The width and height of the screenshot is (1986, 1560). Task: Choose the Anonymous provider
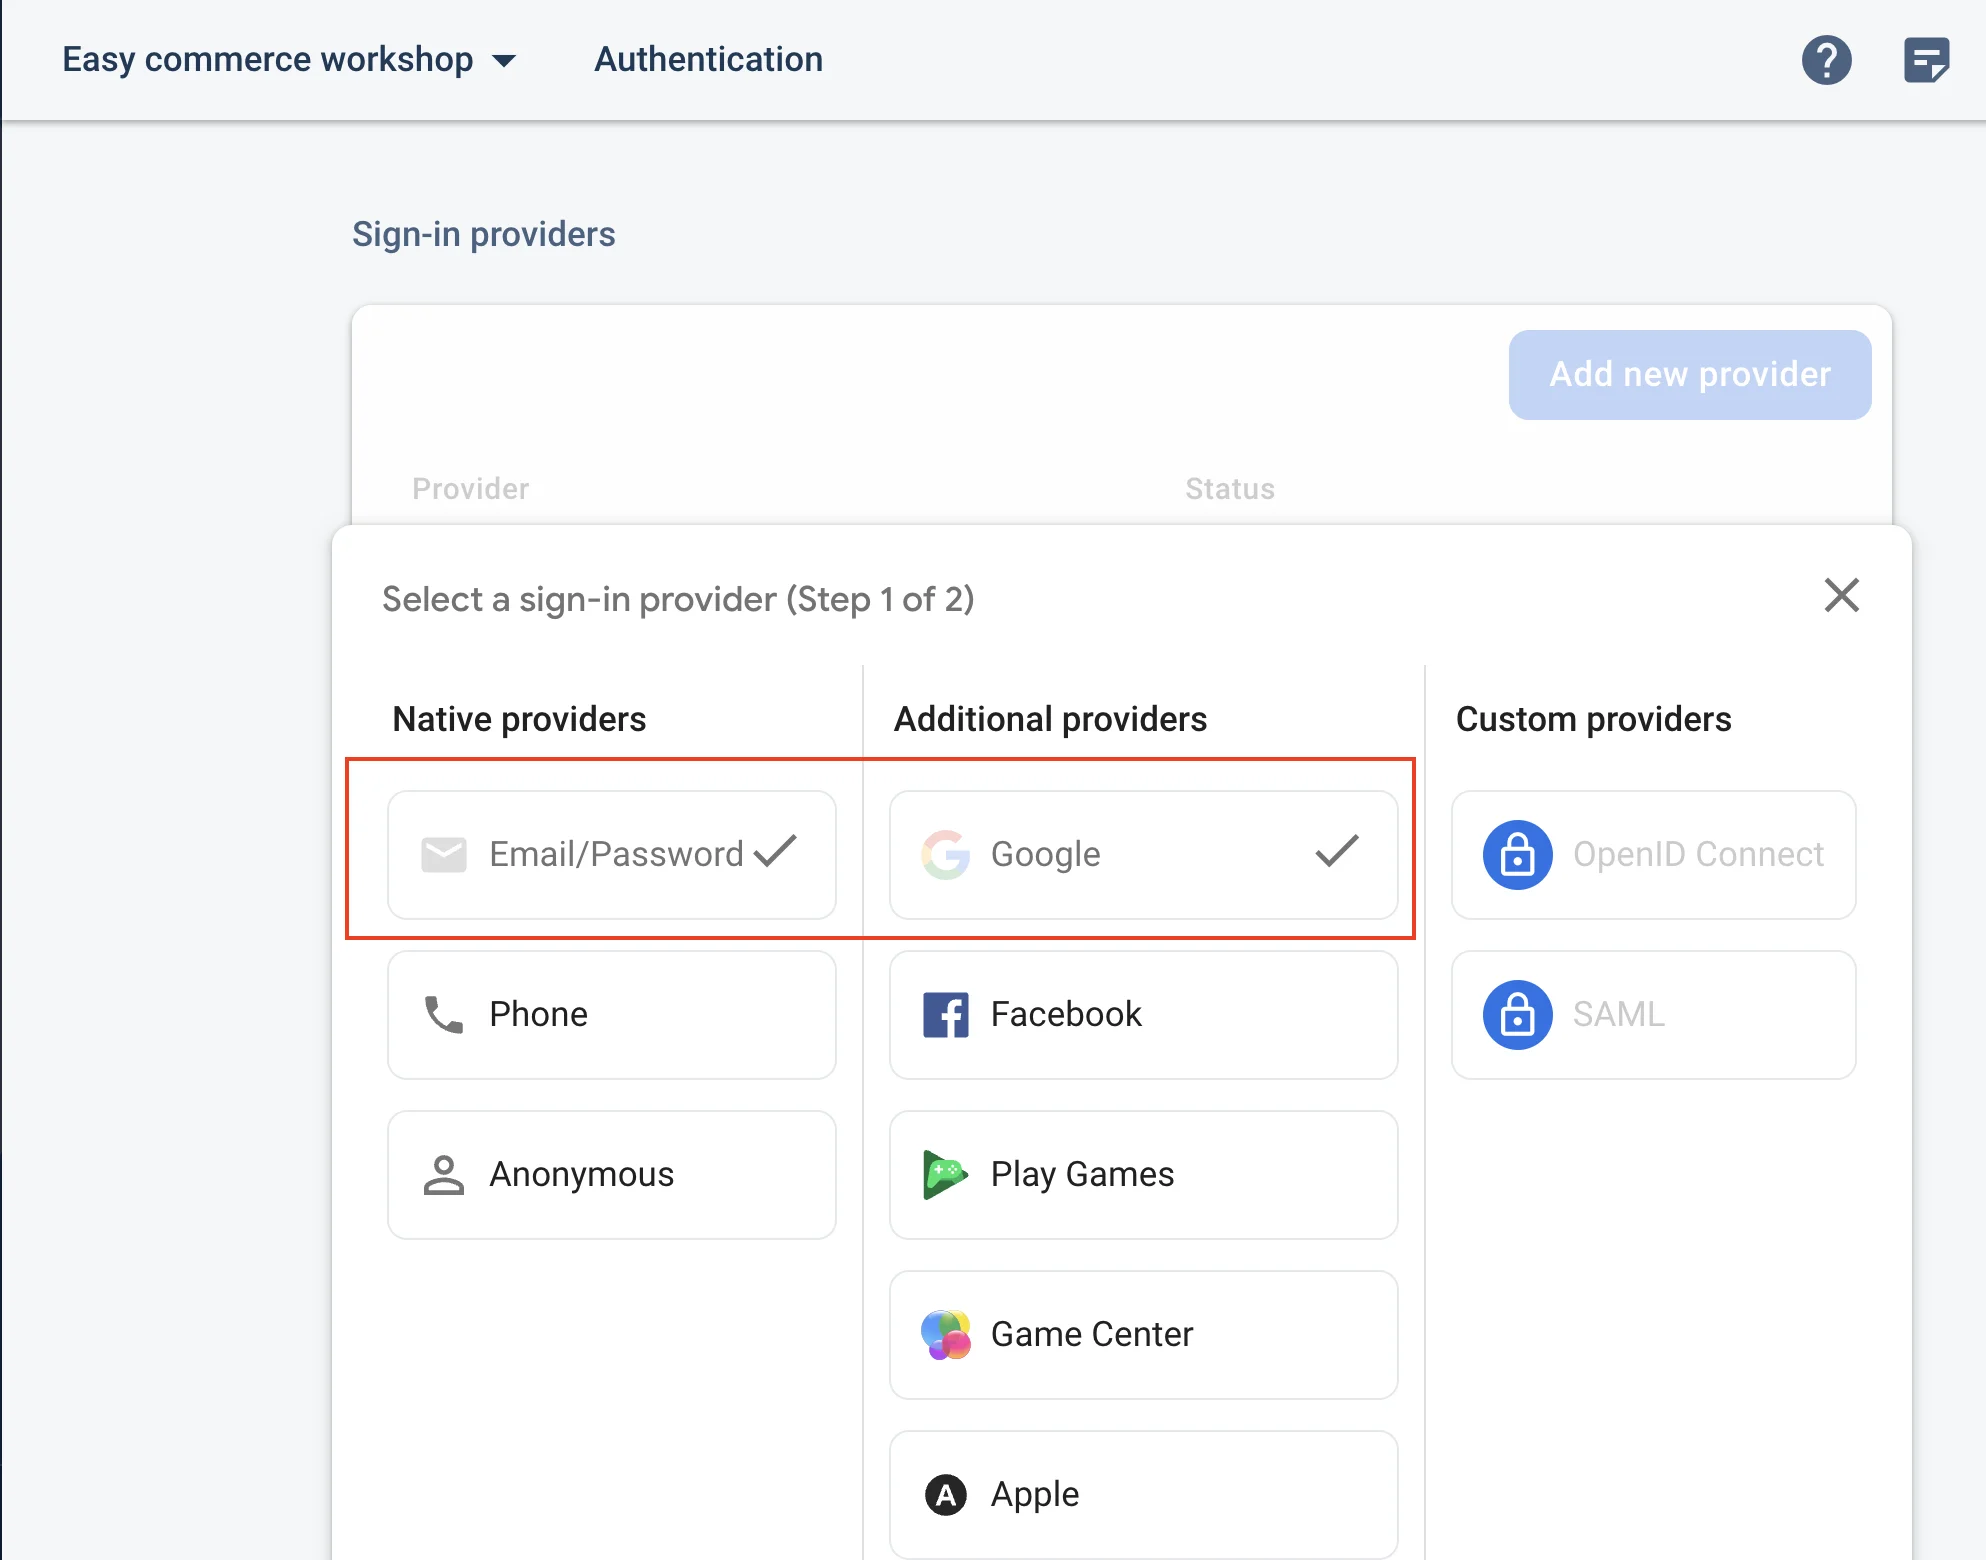coord(612,1175)
